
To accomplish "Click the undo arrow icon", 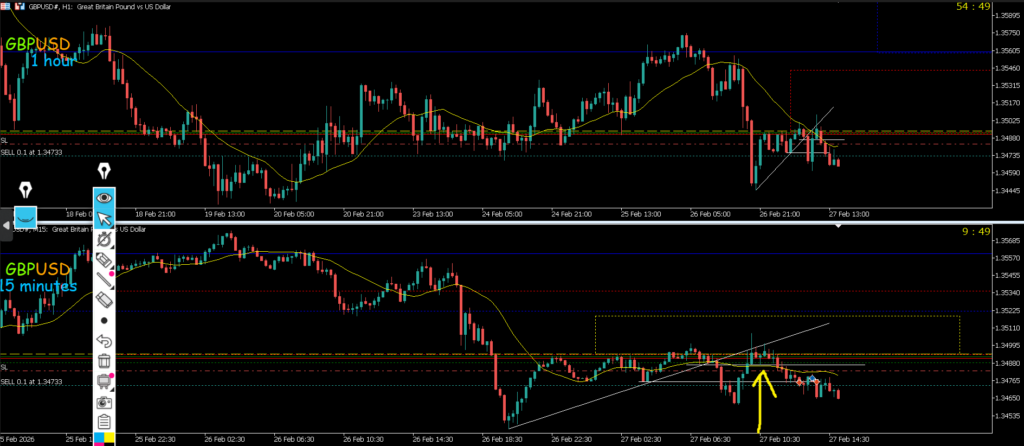I will click(104, 341).
